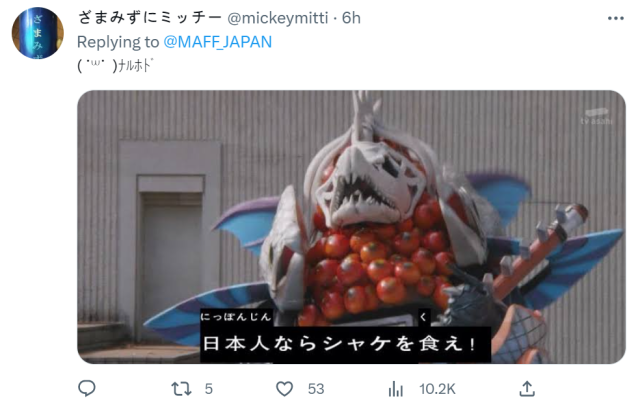640x403 pixels.
Task: Click the tweet text ending ﾅﾙﾎﾄﾞ
Action: (115, 66)
